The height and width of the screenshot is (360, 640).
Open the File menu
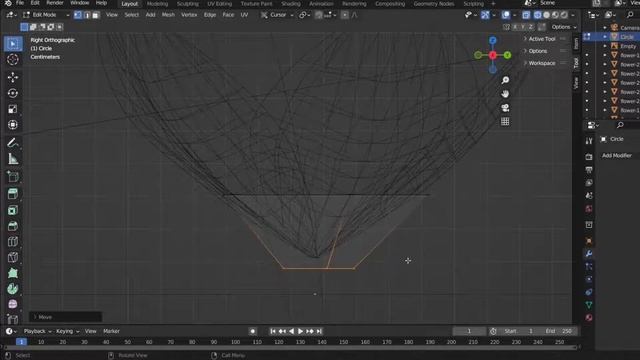tap(20, 3)
